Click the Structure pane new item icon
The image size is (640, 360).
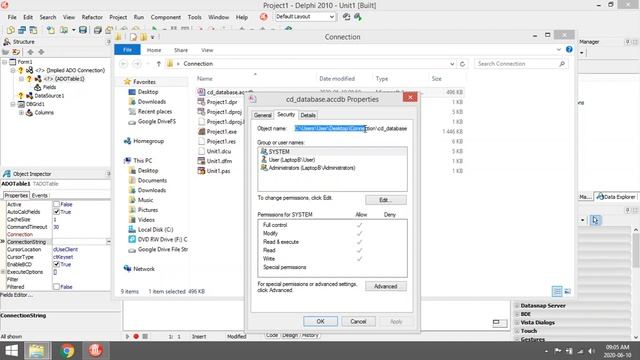[6, 52]
